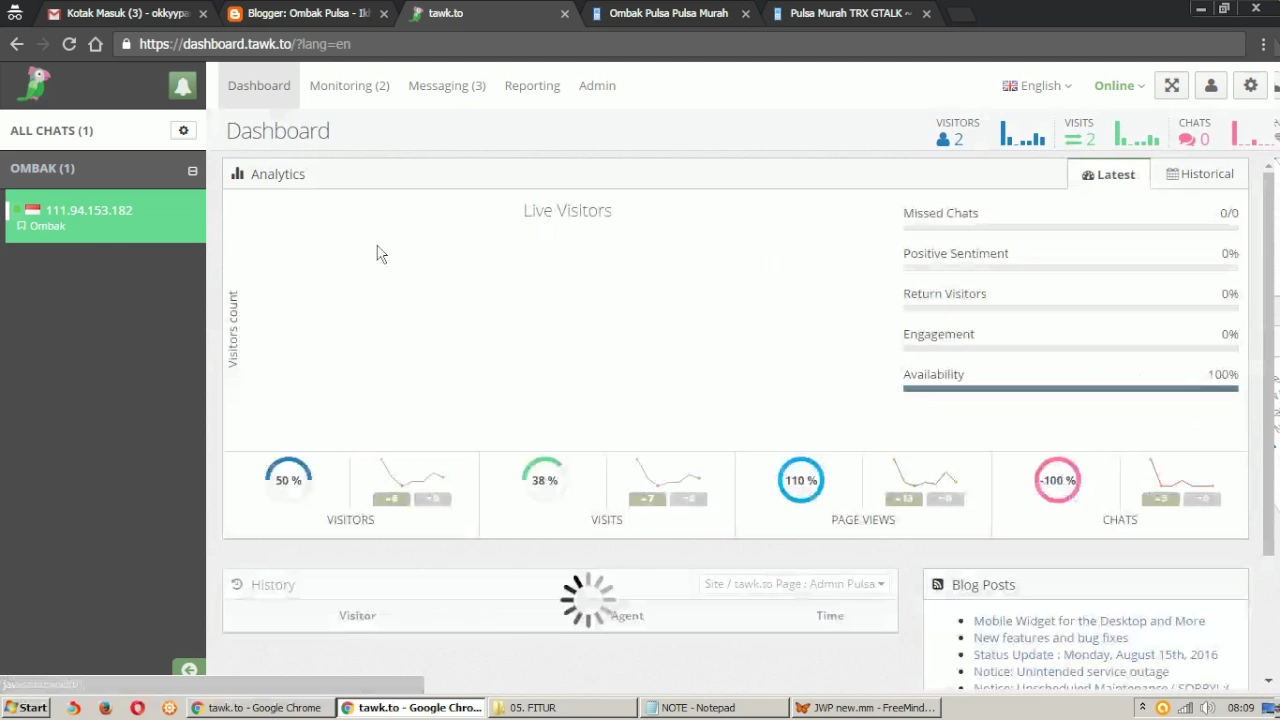This screenshot has height=720, width=1280.
Task: Click the 110 % page views gauge
Action: (801, 480)
